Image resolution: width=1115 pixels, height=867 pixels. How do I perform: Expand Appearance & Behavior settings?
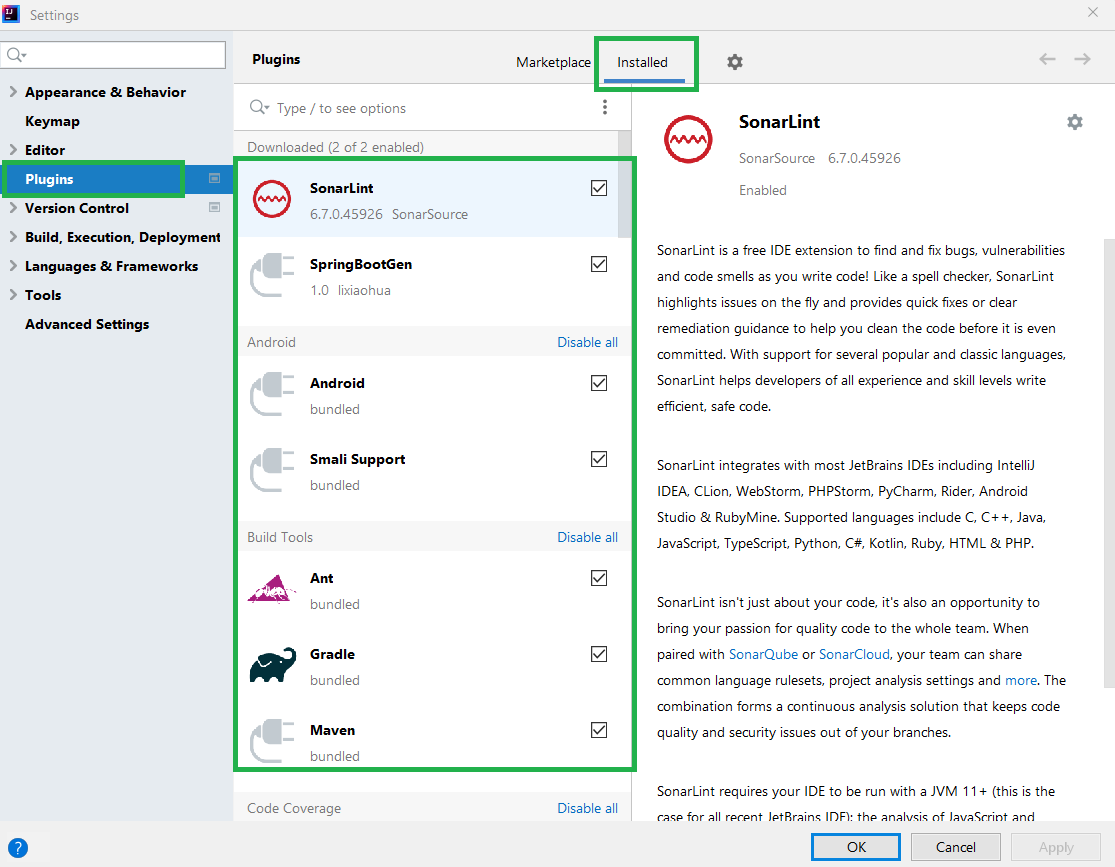pyautogui.click(x=13, y=92)
